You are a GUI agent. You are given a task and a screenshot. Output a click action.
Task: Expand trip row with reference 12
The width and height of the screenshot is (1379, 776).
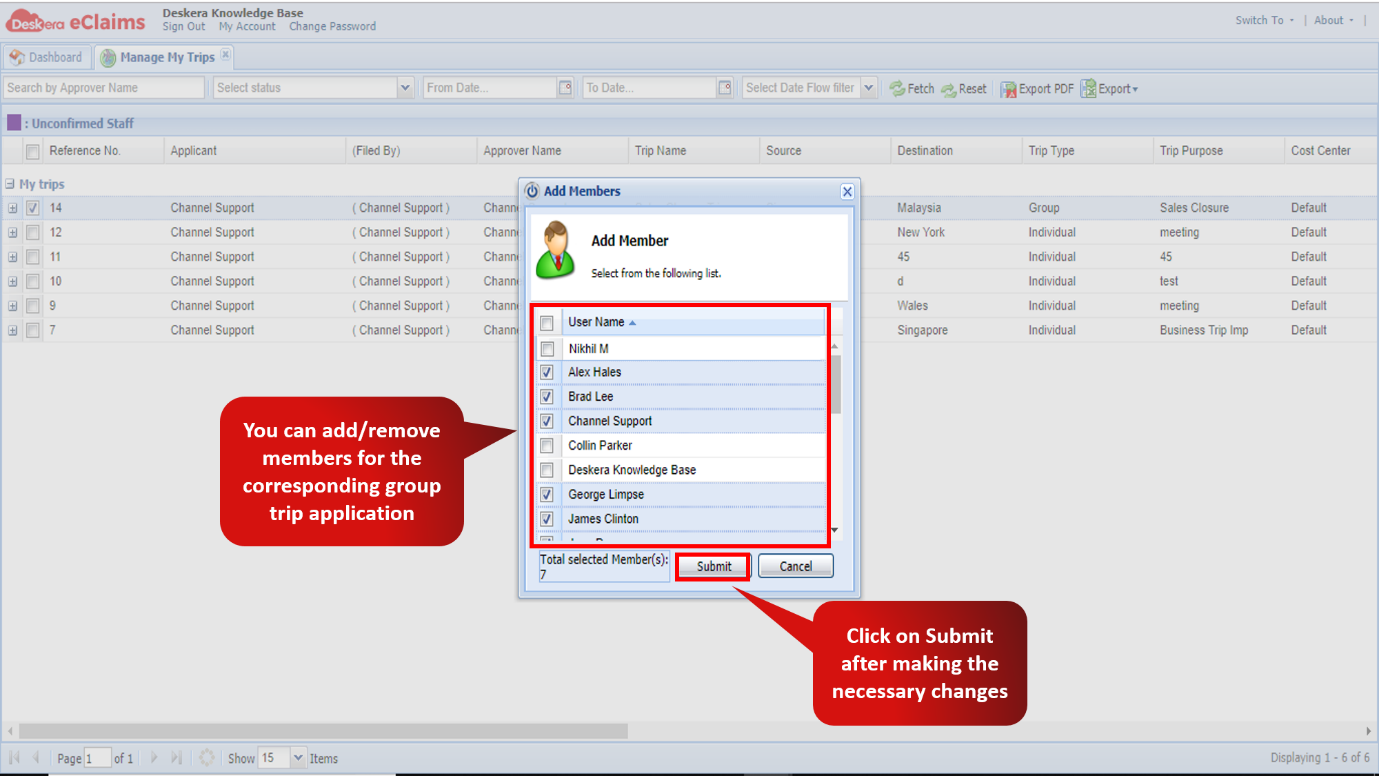13,233
